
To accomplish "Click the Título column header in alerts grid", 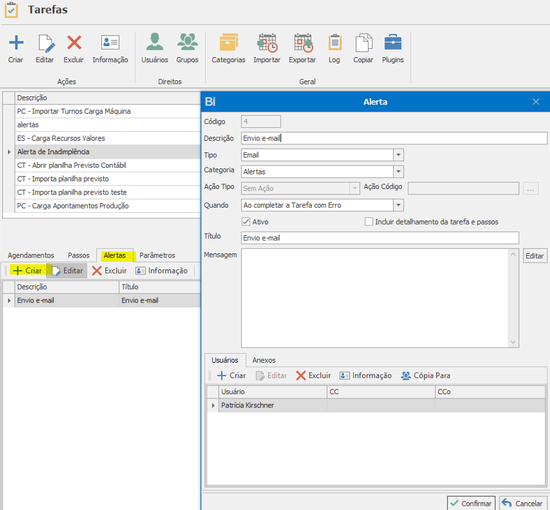I will 160,287.
